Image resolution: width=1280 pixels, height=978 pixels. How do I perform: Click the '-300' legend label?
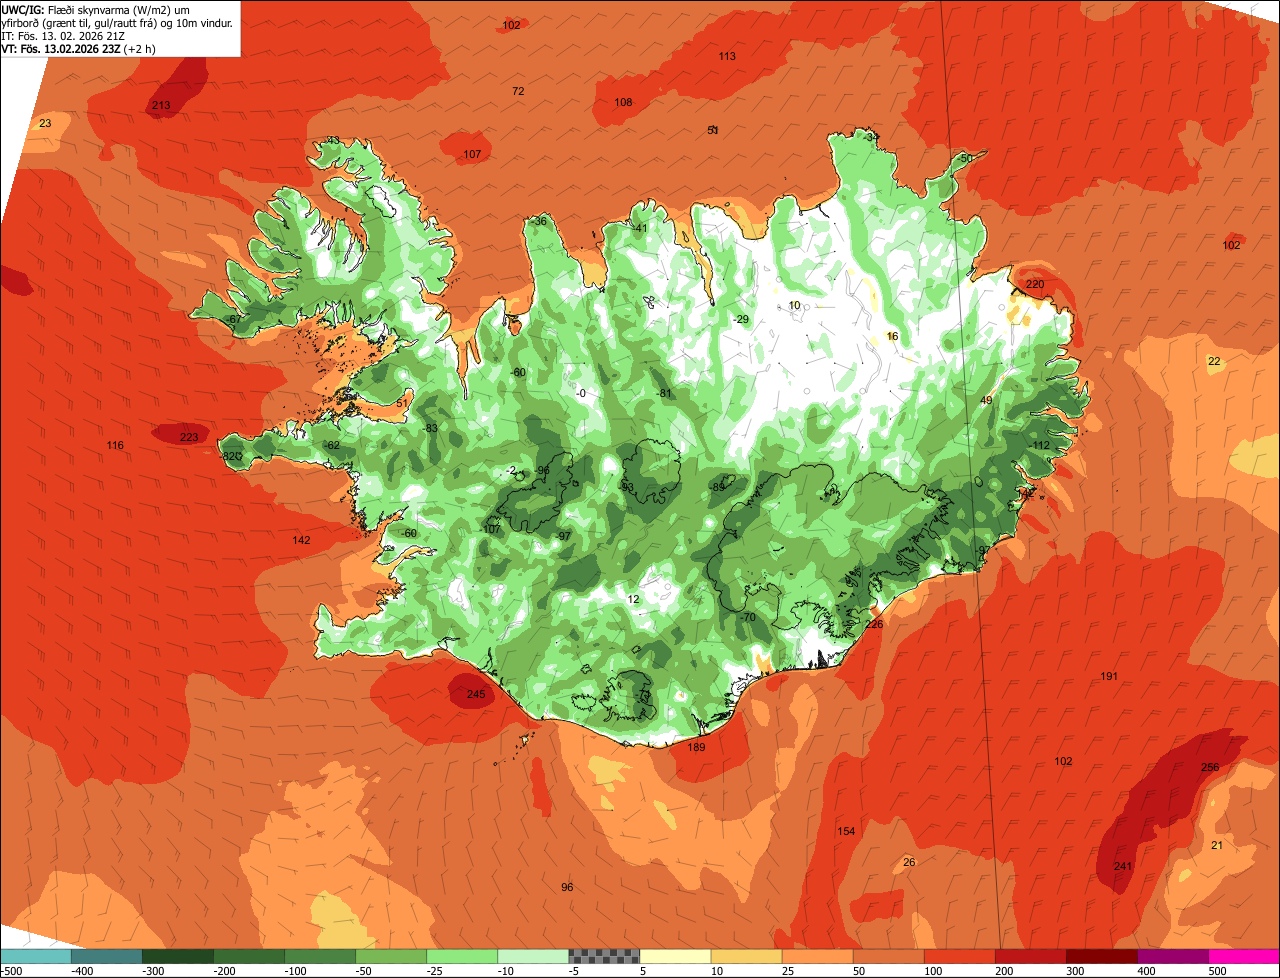[153, 971]
